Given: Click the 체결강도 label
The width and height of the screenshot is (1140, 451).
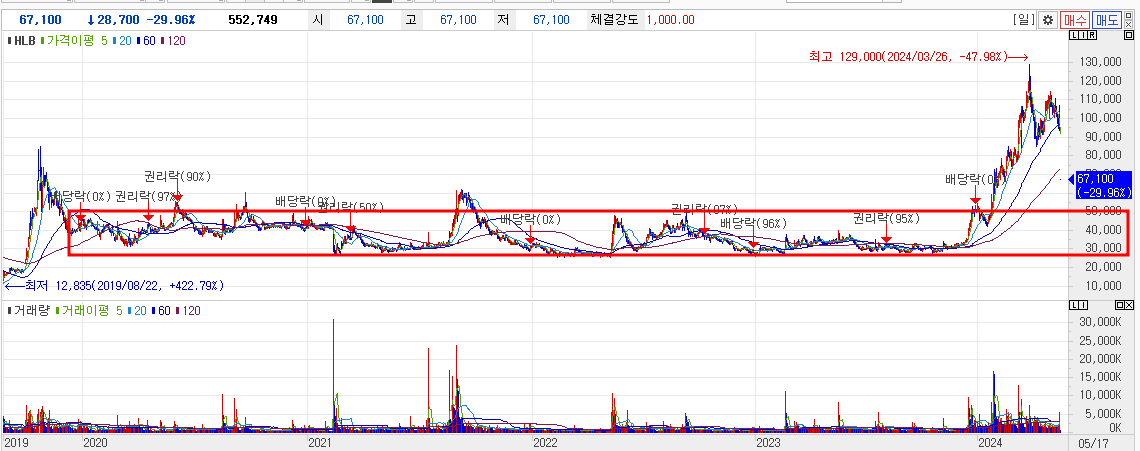Looking at the screenshot, I should [x=615, y=20].
